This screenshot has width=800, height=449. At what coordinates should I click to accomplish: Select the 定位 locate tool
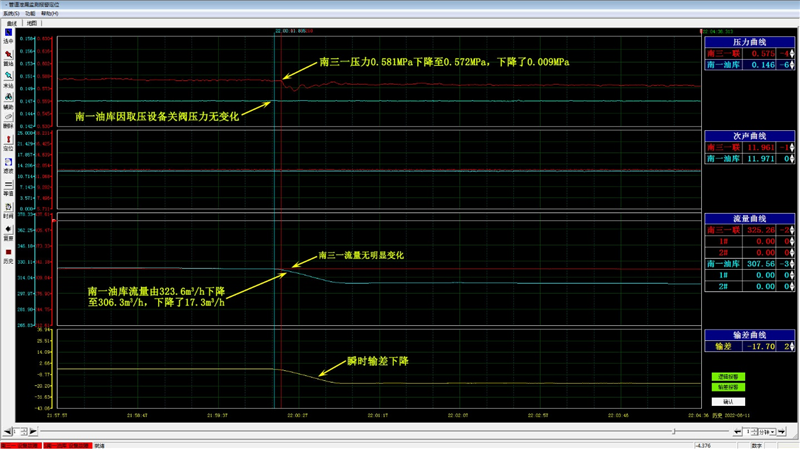(x=8, y=142)
